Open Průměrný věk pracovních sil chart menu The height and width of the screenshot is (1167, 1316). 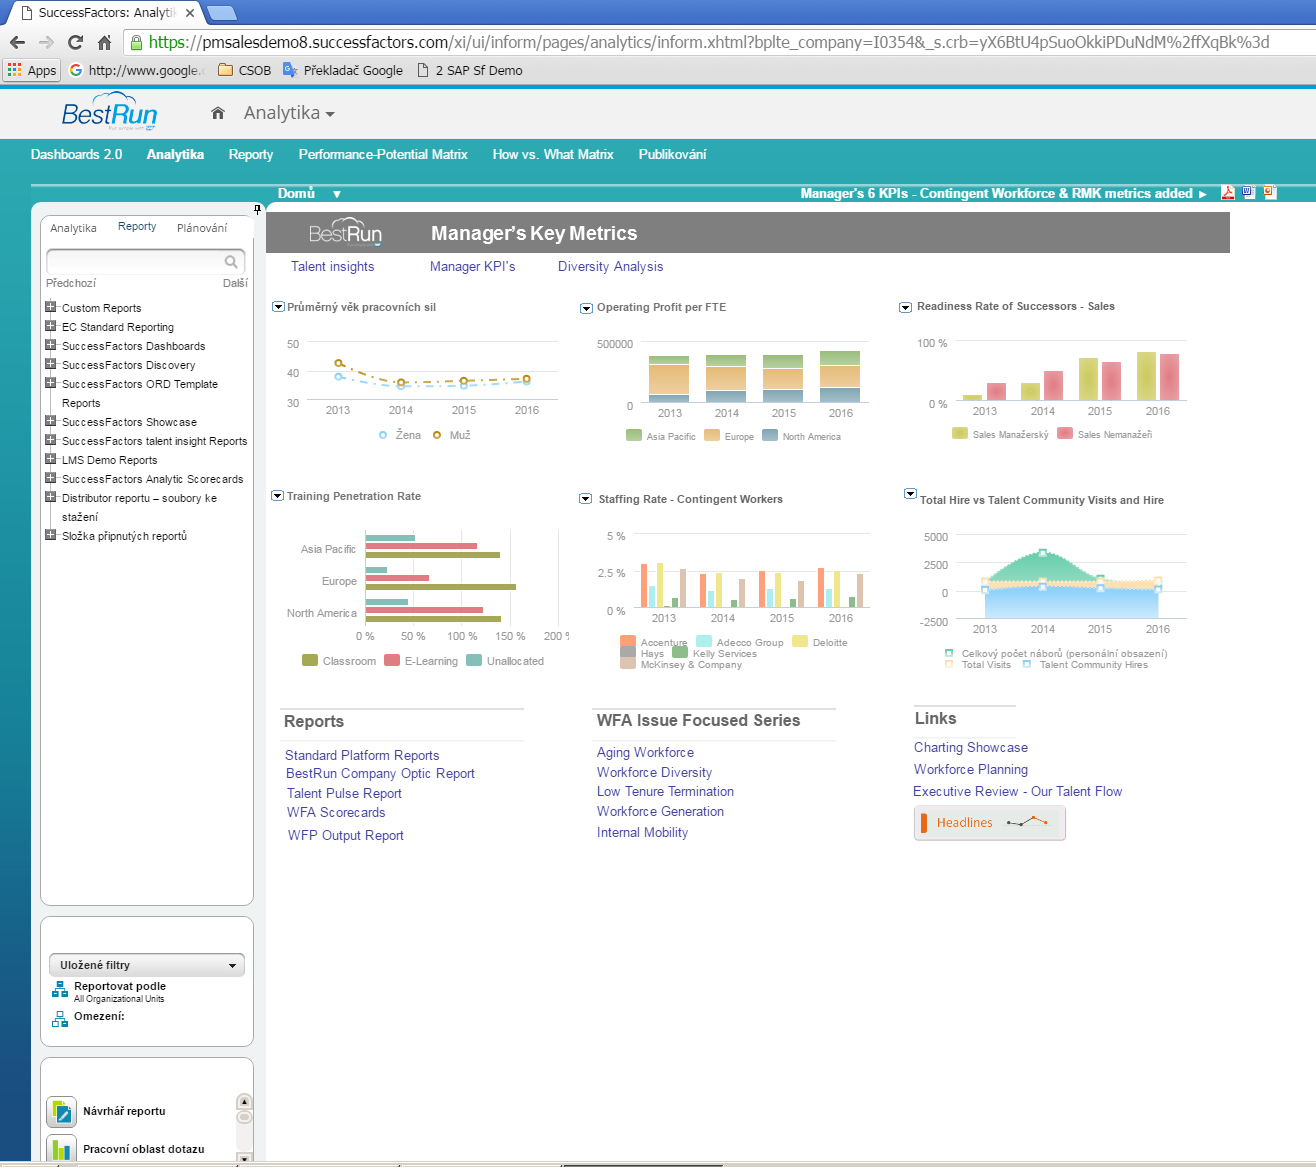tap(278, 307)
